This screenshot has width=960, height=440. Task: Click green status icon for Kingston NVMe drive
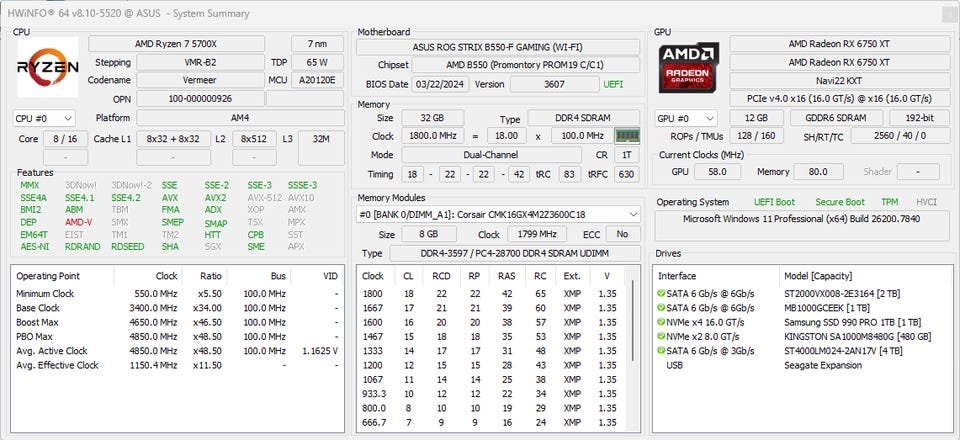(661, 337)
